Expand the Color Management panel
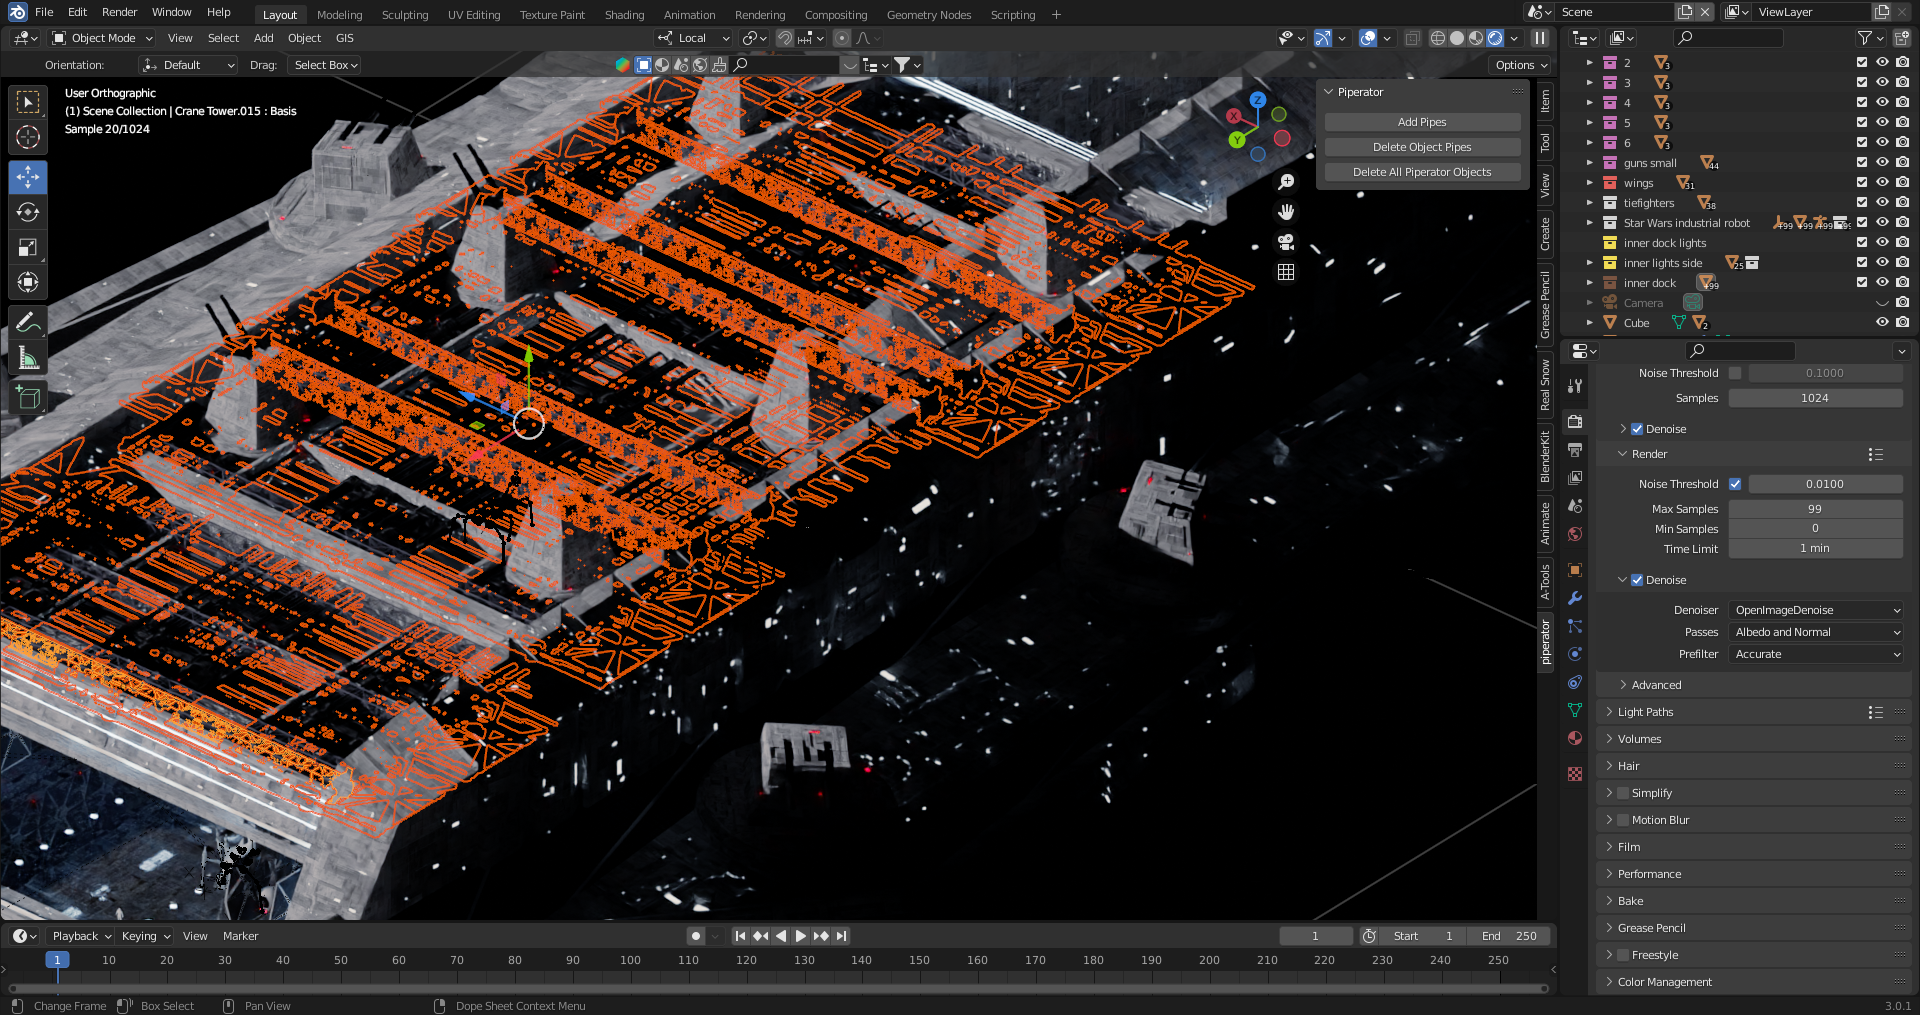The image size is (1920, 1015). click(1664, 982)
